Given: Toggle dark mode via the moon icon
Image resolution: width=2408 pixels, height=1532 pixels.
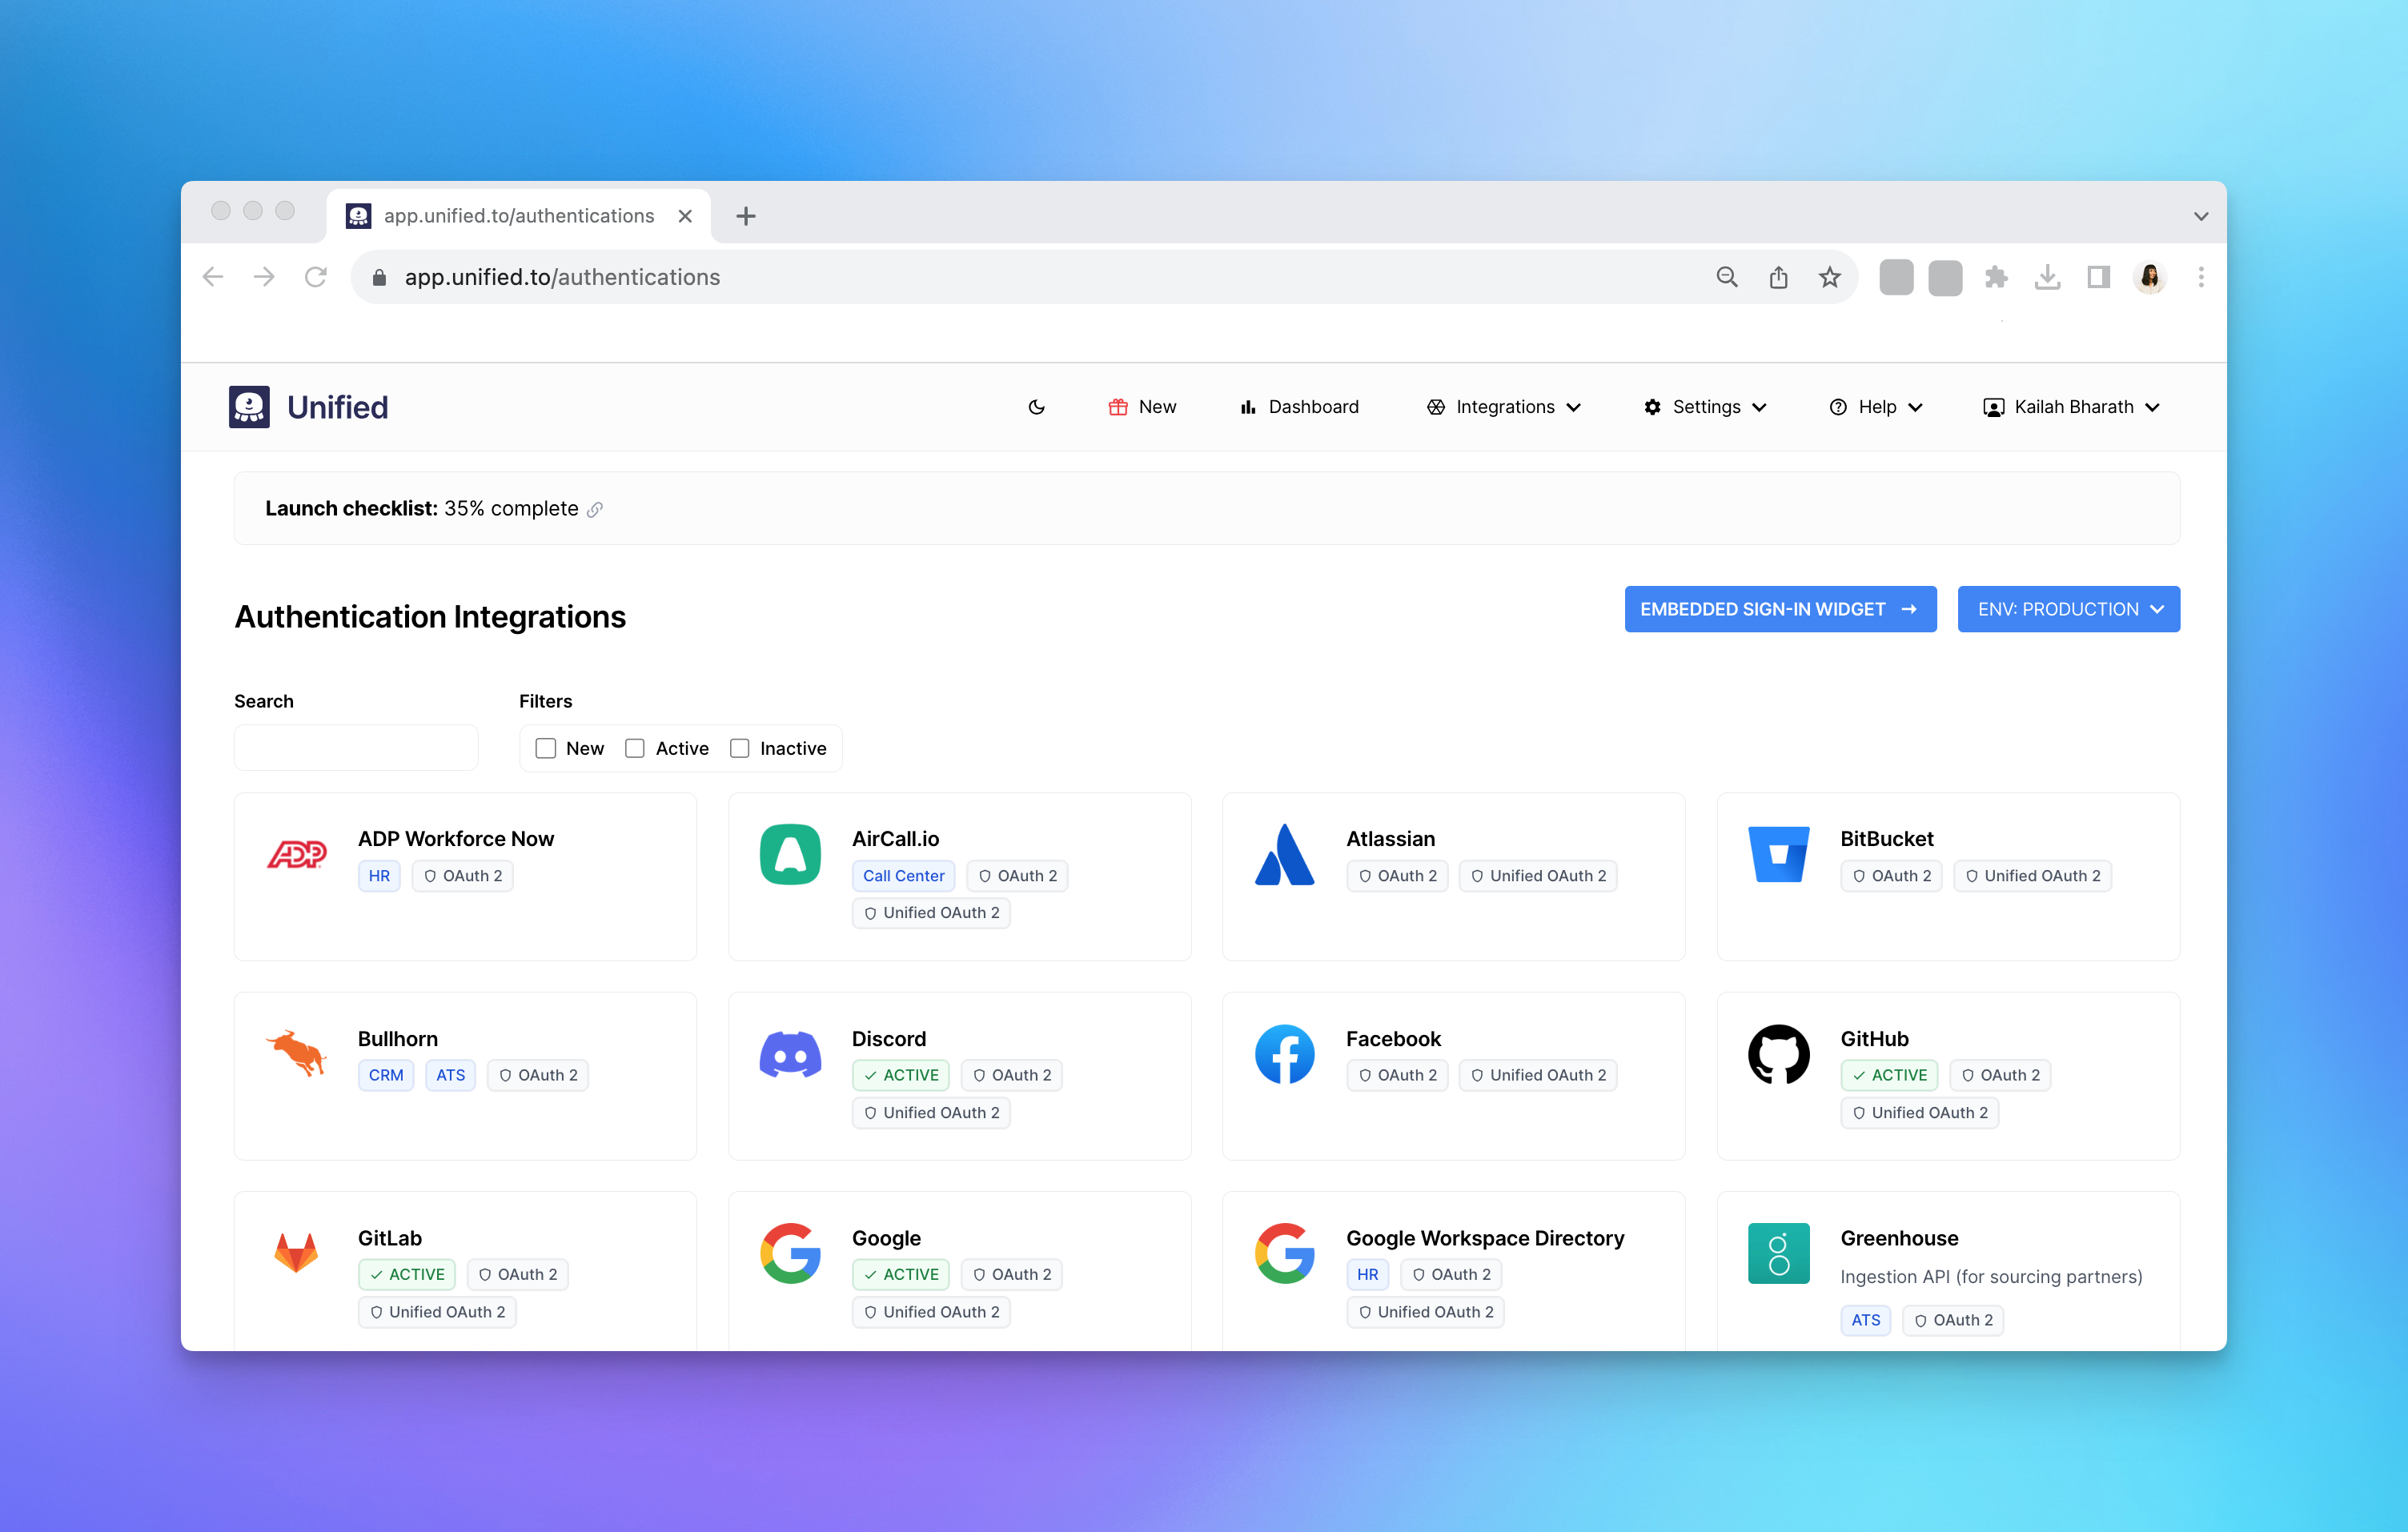Looking at the screenshot, I should coord(1036,407).
